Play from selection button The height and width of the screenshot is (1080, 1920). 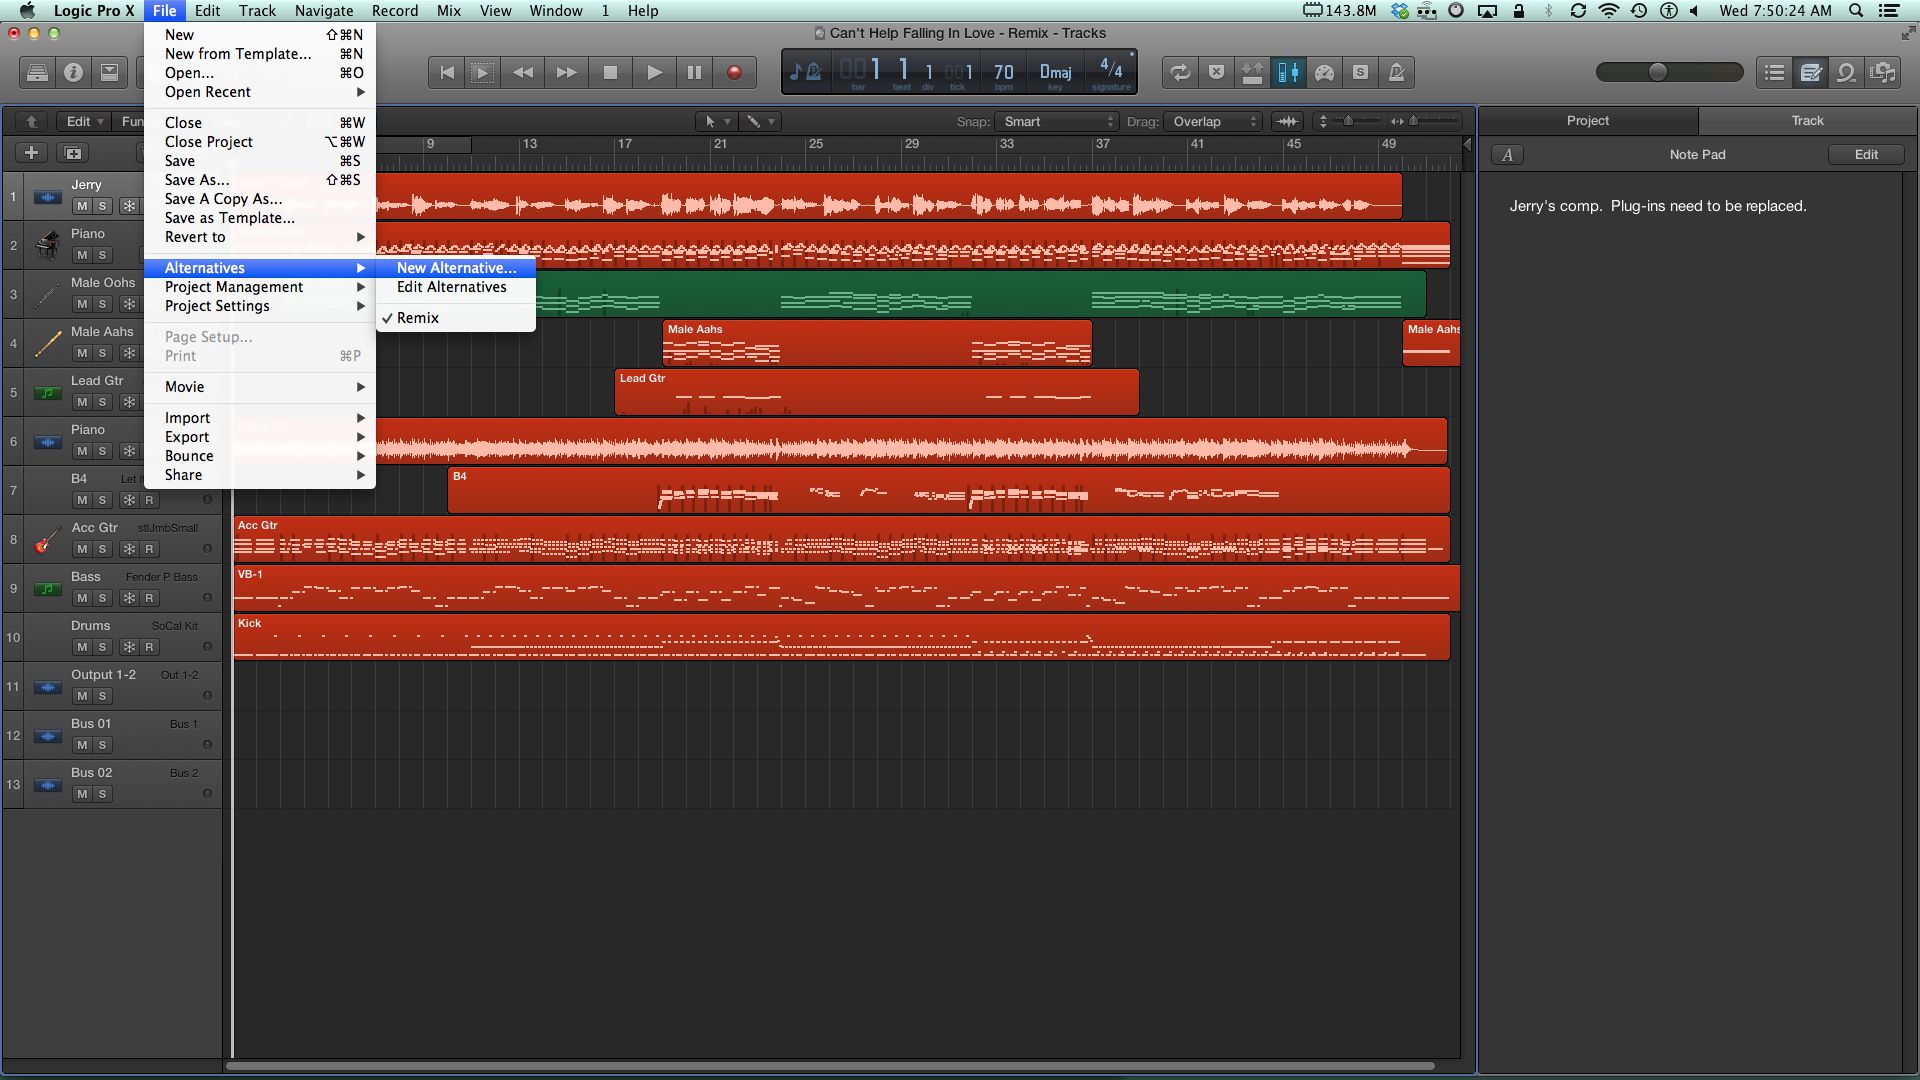click(x=482, y=72)
